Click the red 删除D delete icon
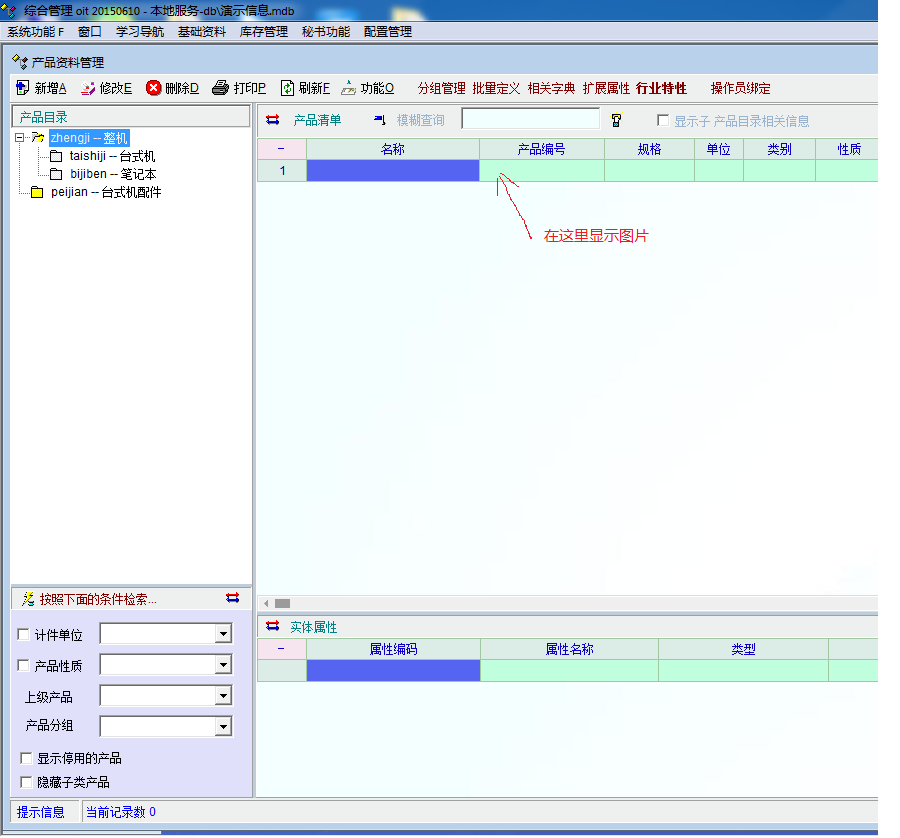 (153, 88)
